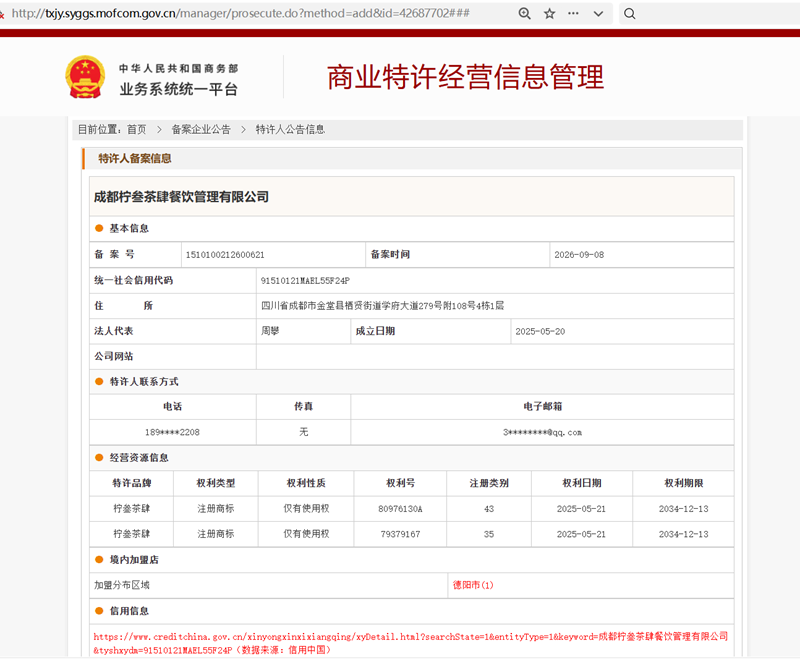Click the address starting with 四川省成都市金堂县
Screen dimensions: 800x659
(x=382, y=306)
